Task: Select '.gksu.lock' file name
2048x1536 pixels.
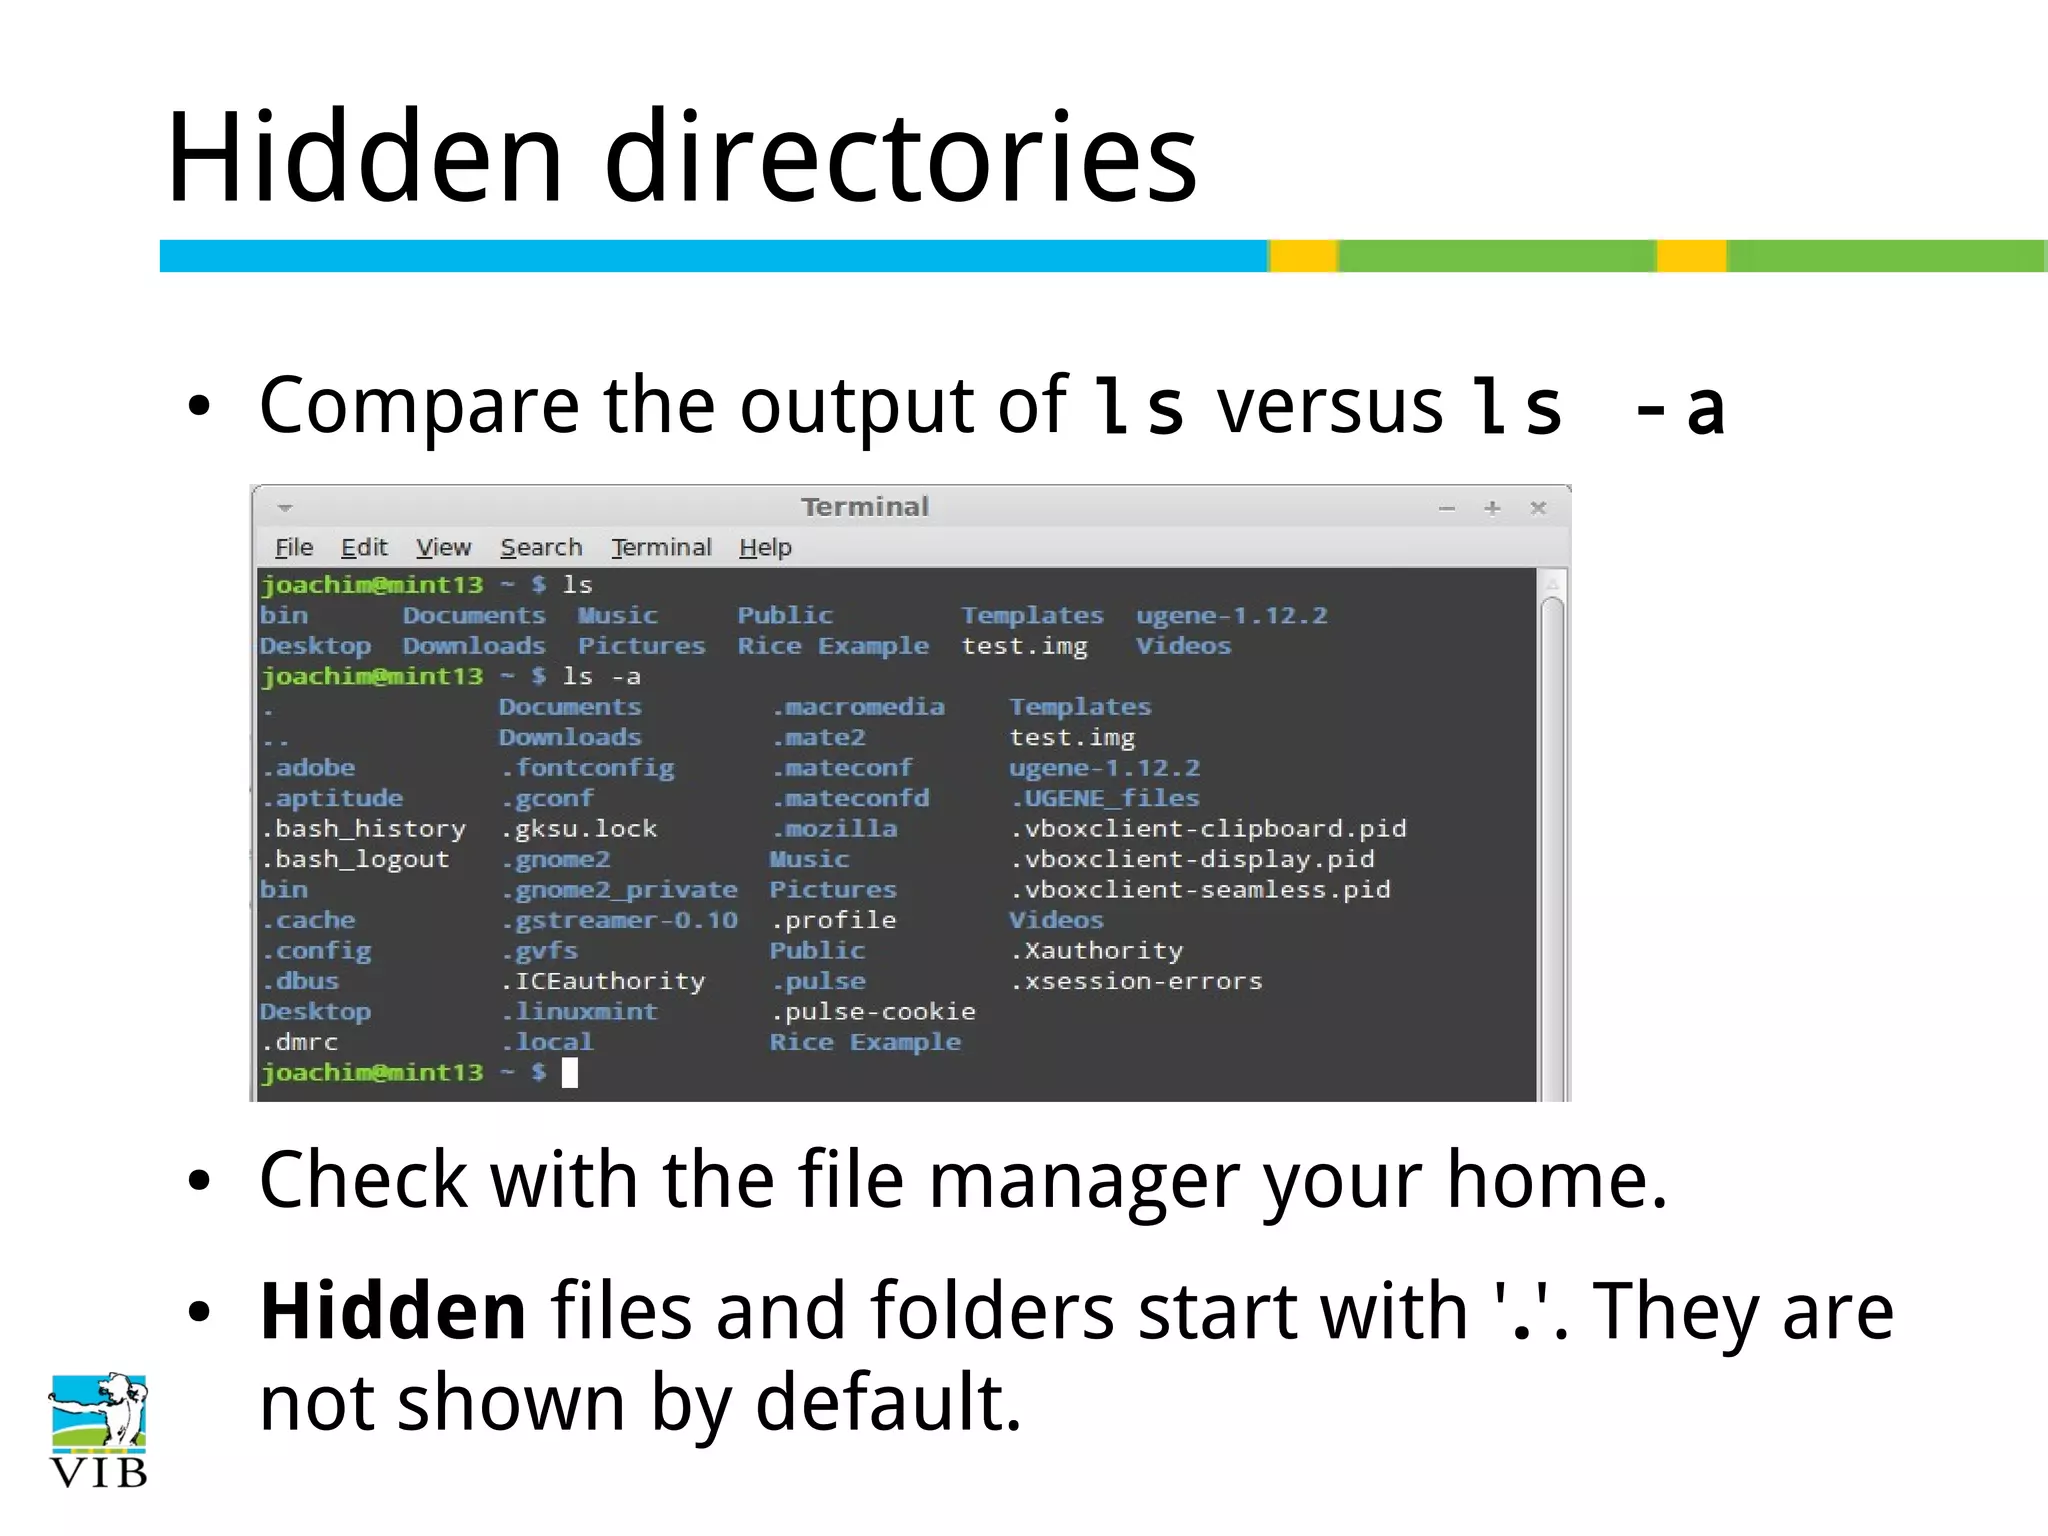Action: coord(580,829)
